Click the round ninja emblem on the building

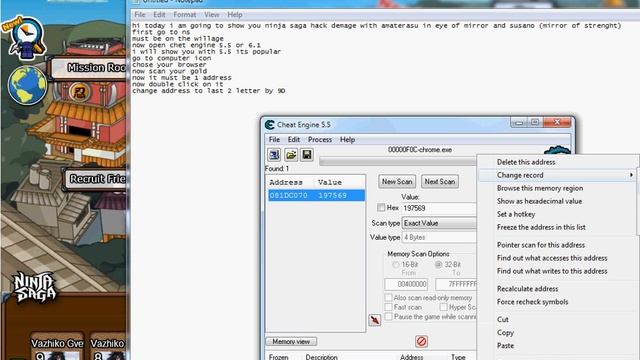pyautogui.click(x=79, y=92)
